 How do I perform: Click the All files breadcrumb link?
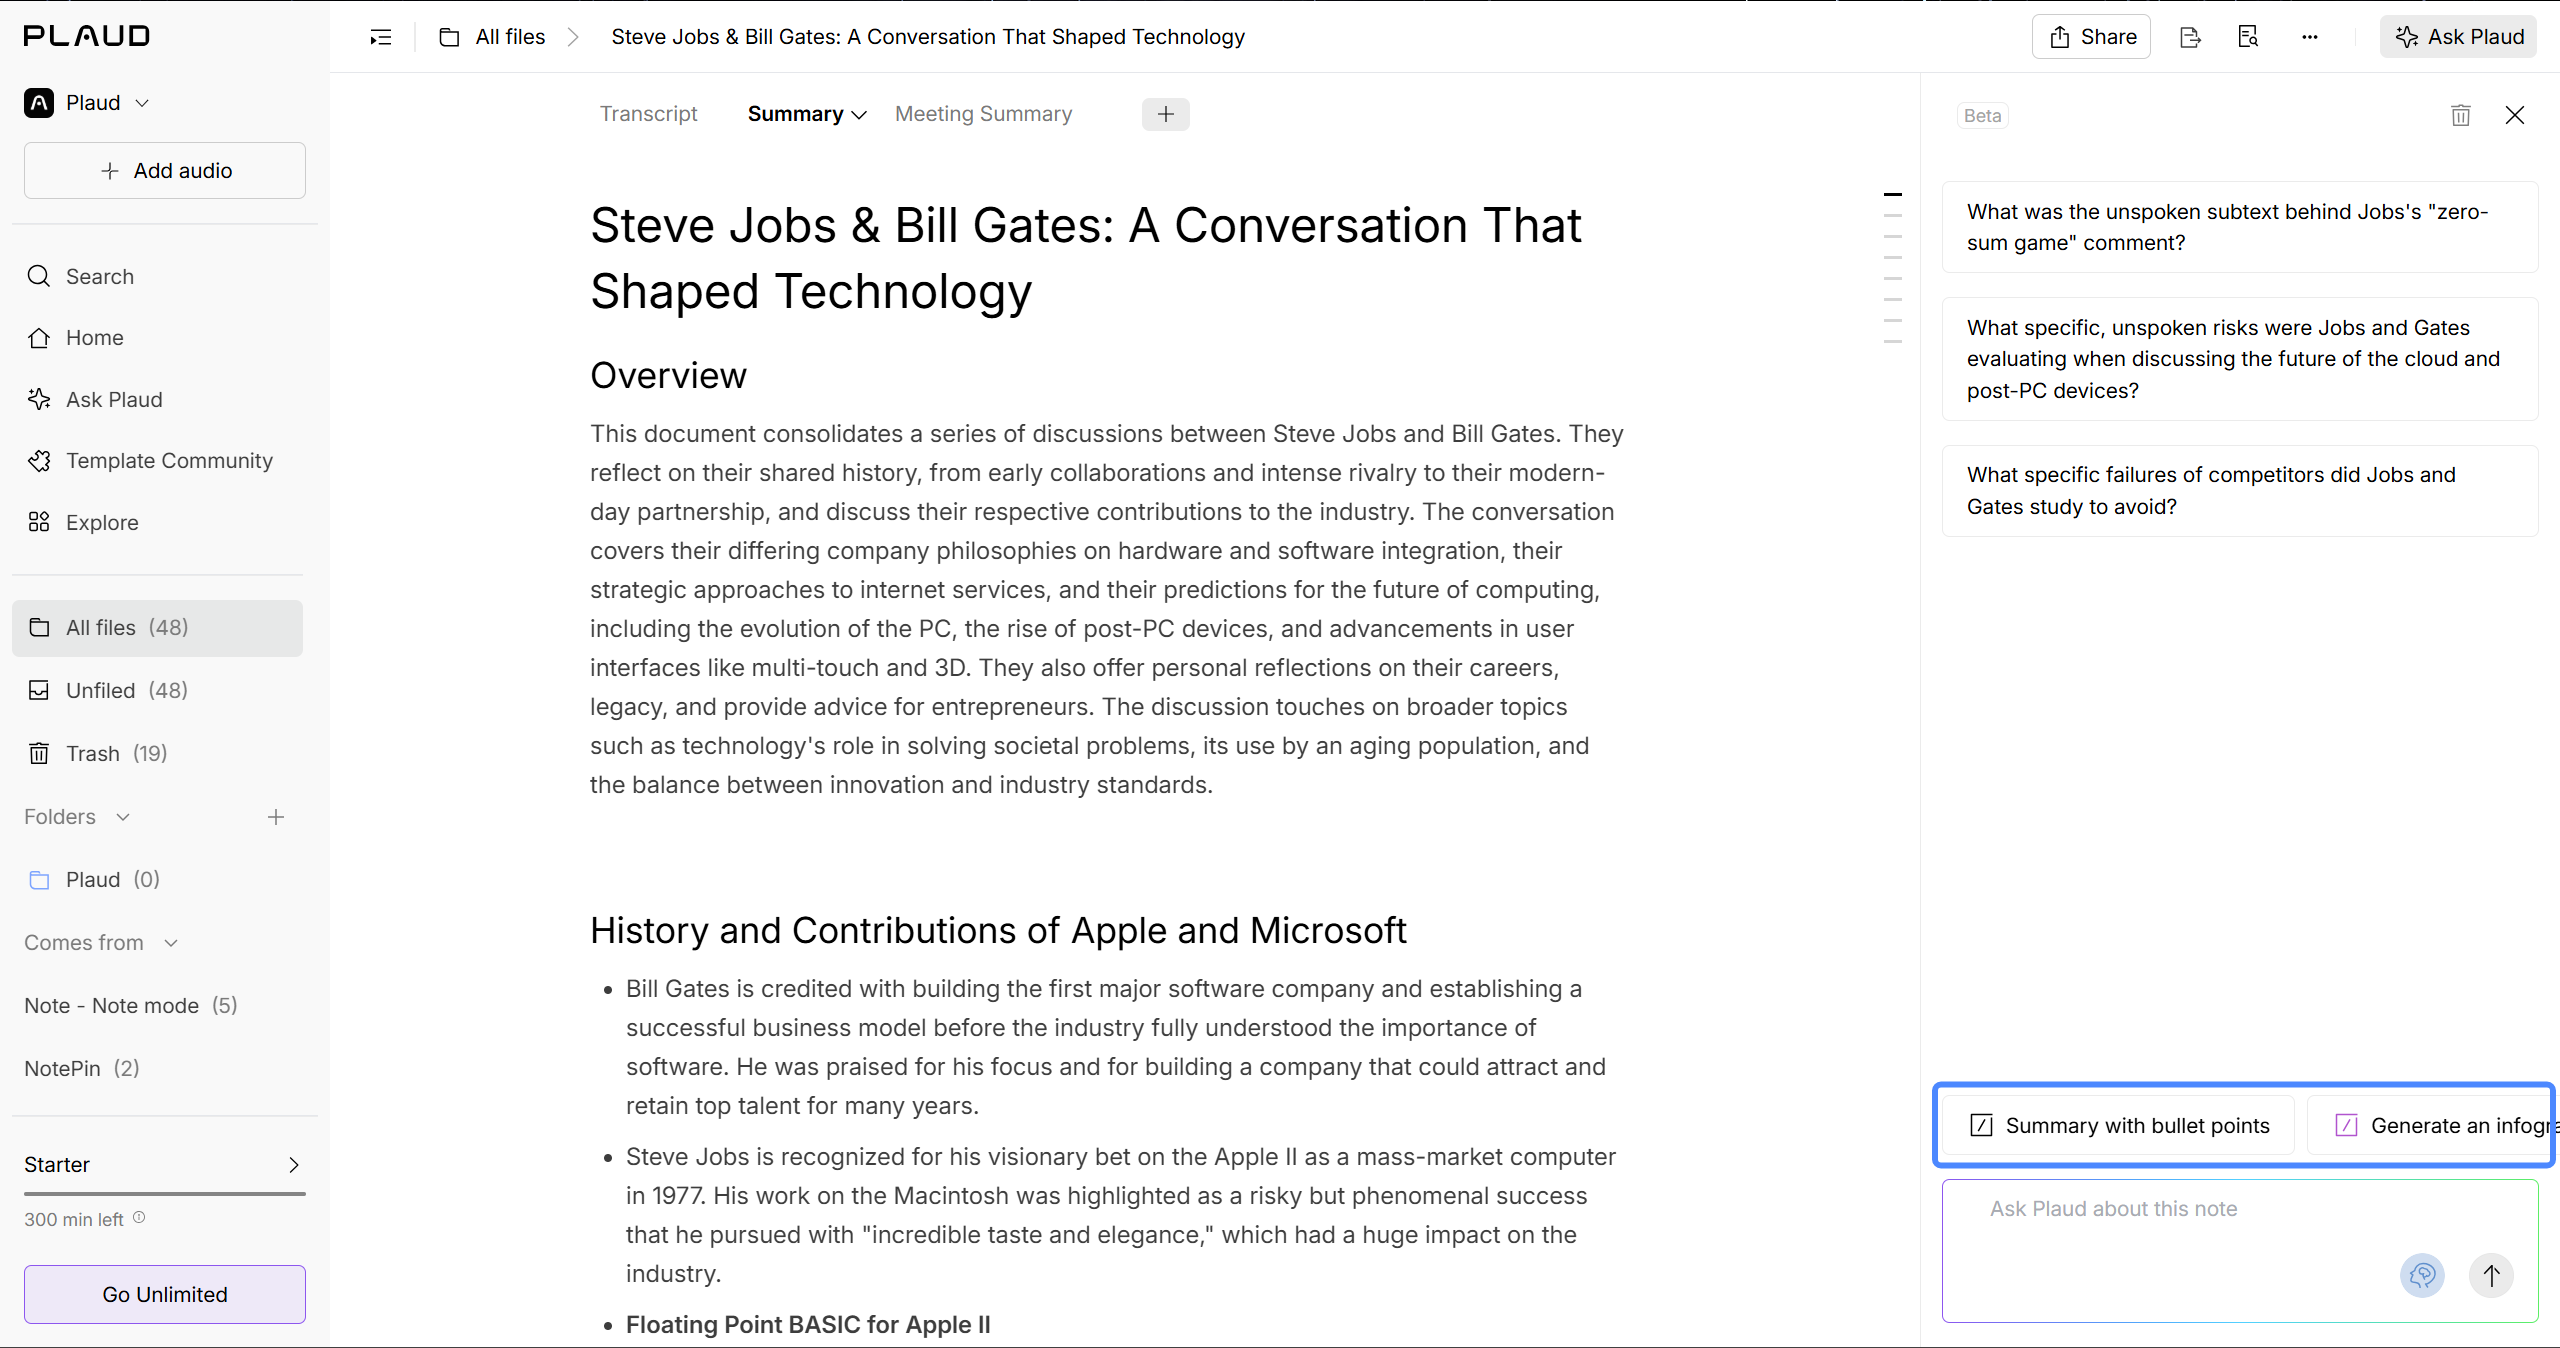pos(510,37)
